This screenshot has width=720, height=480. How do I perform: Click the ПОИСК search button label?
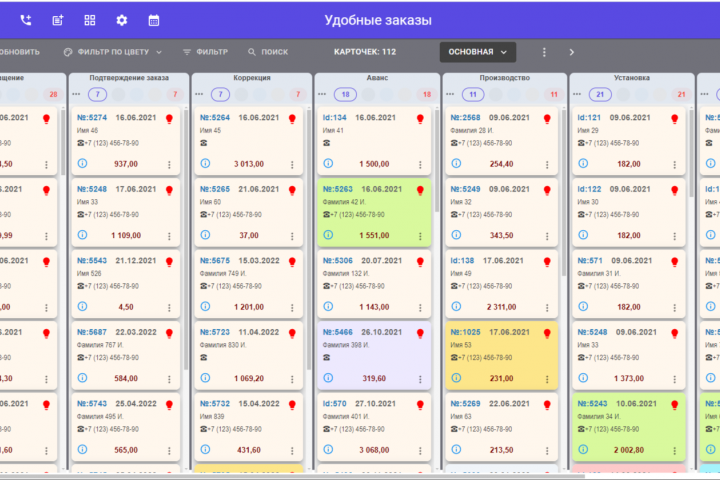coord(275,52)
